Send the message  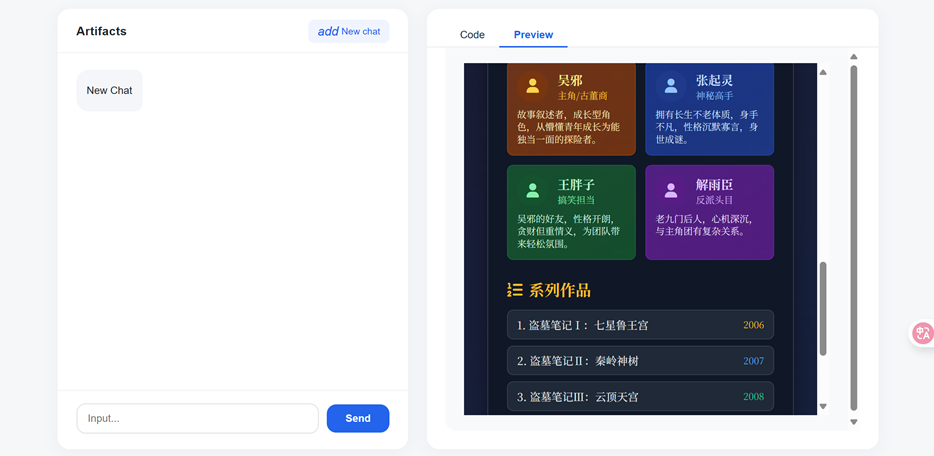coord(358,418)
